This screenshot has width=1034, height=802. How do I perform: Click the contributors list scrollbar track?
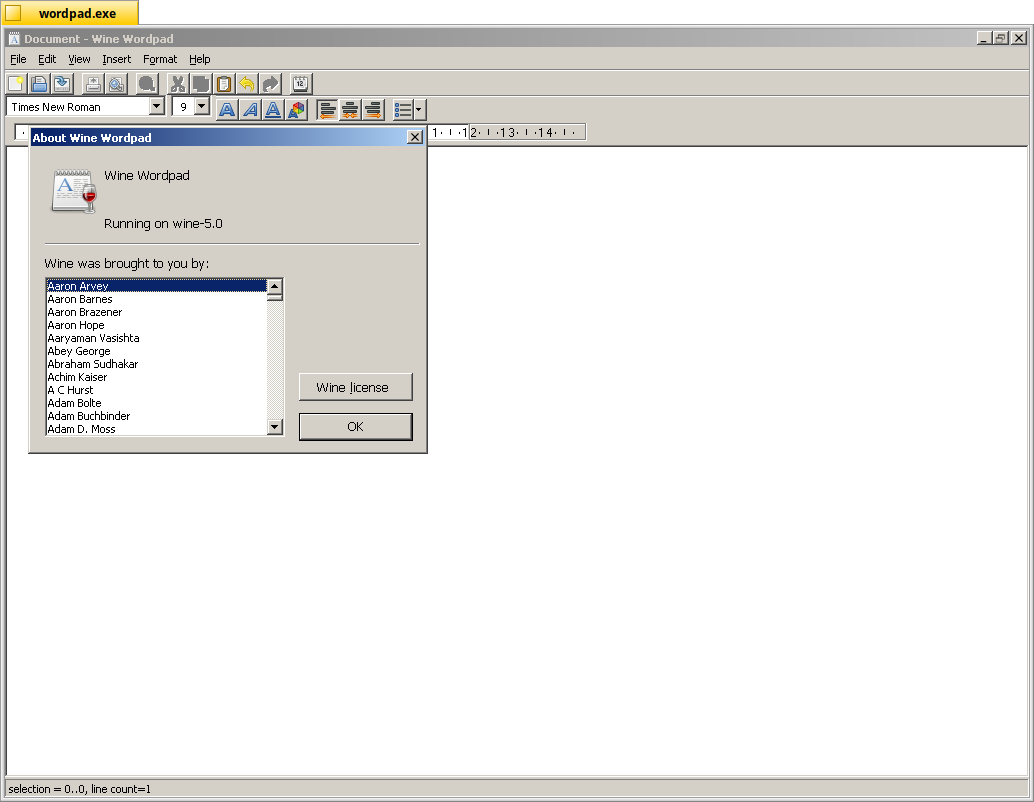275,360
